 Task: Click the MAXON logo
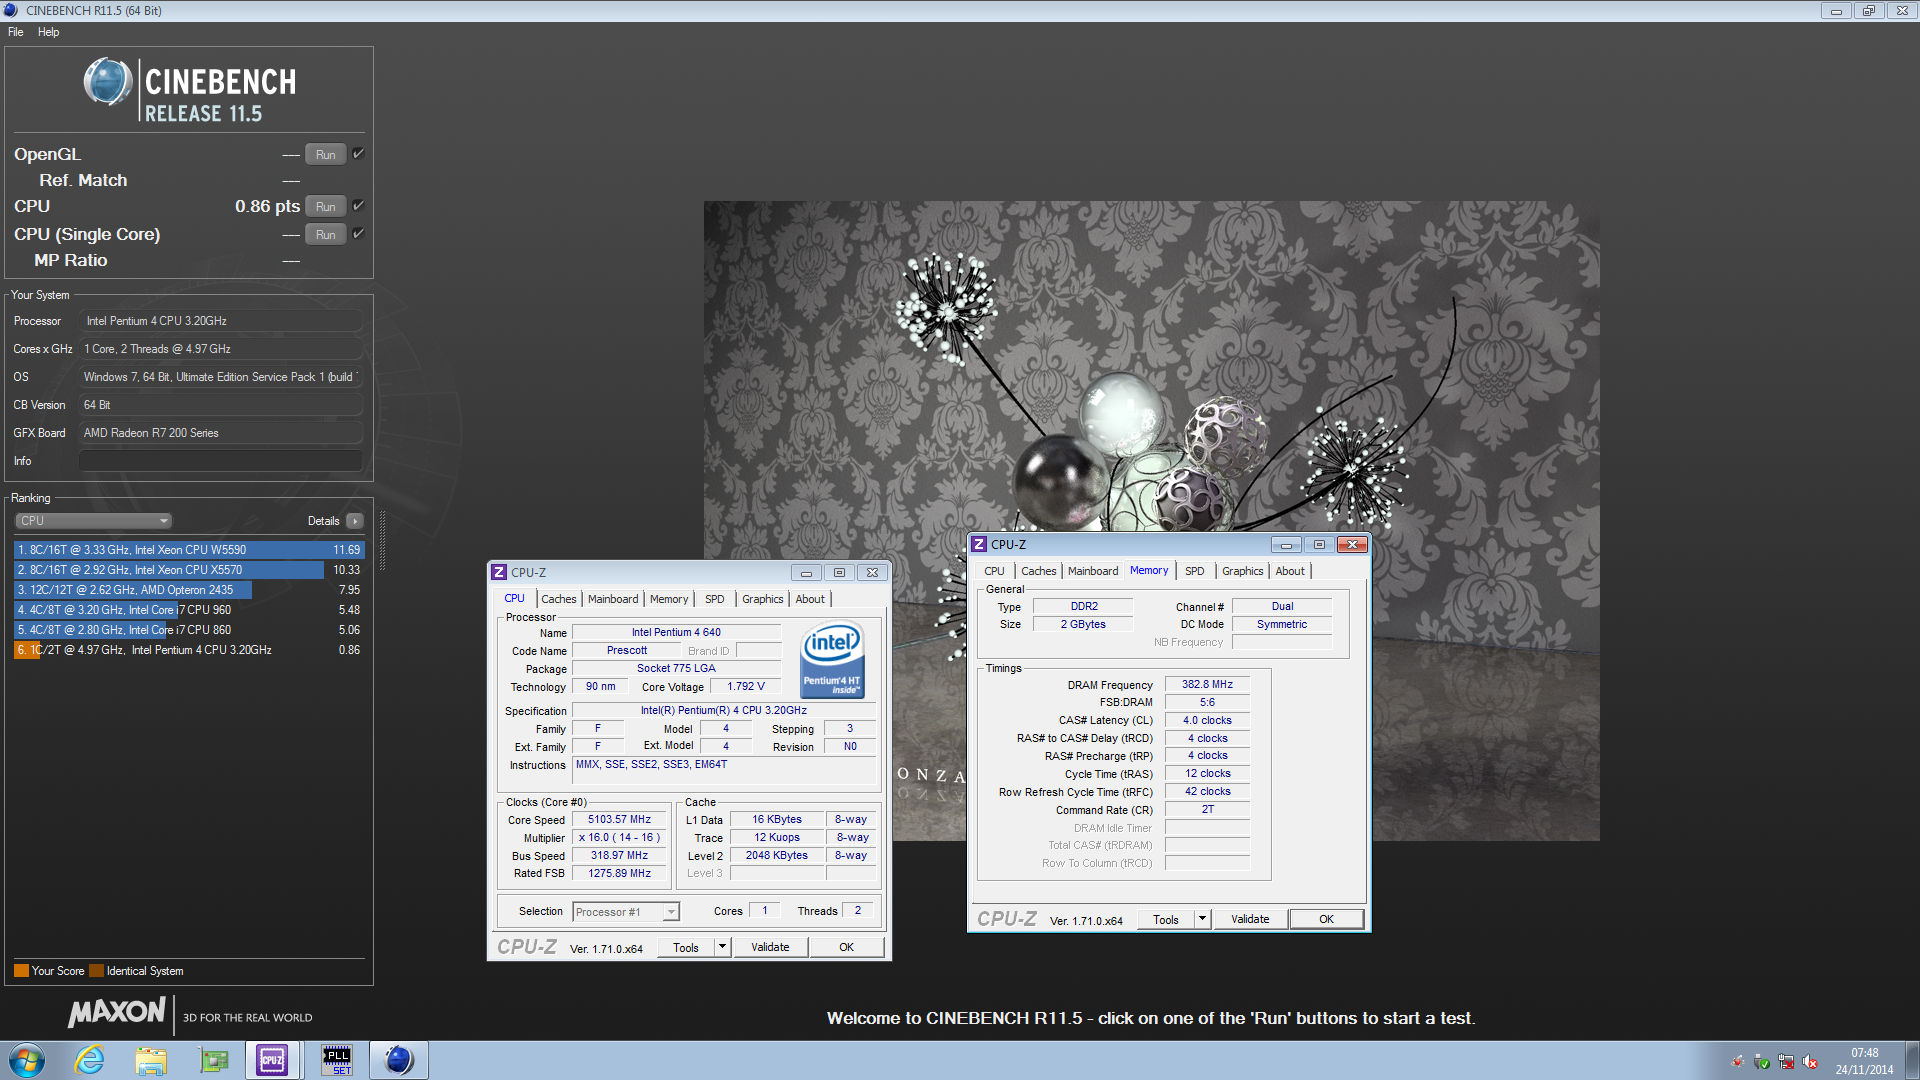pos(116,1012)
